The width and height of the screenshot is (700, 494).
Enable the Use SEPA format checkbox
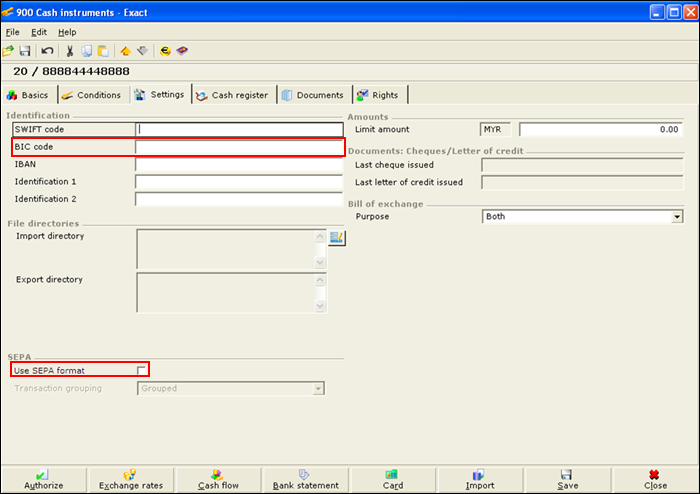tap(141, 370)
